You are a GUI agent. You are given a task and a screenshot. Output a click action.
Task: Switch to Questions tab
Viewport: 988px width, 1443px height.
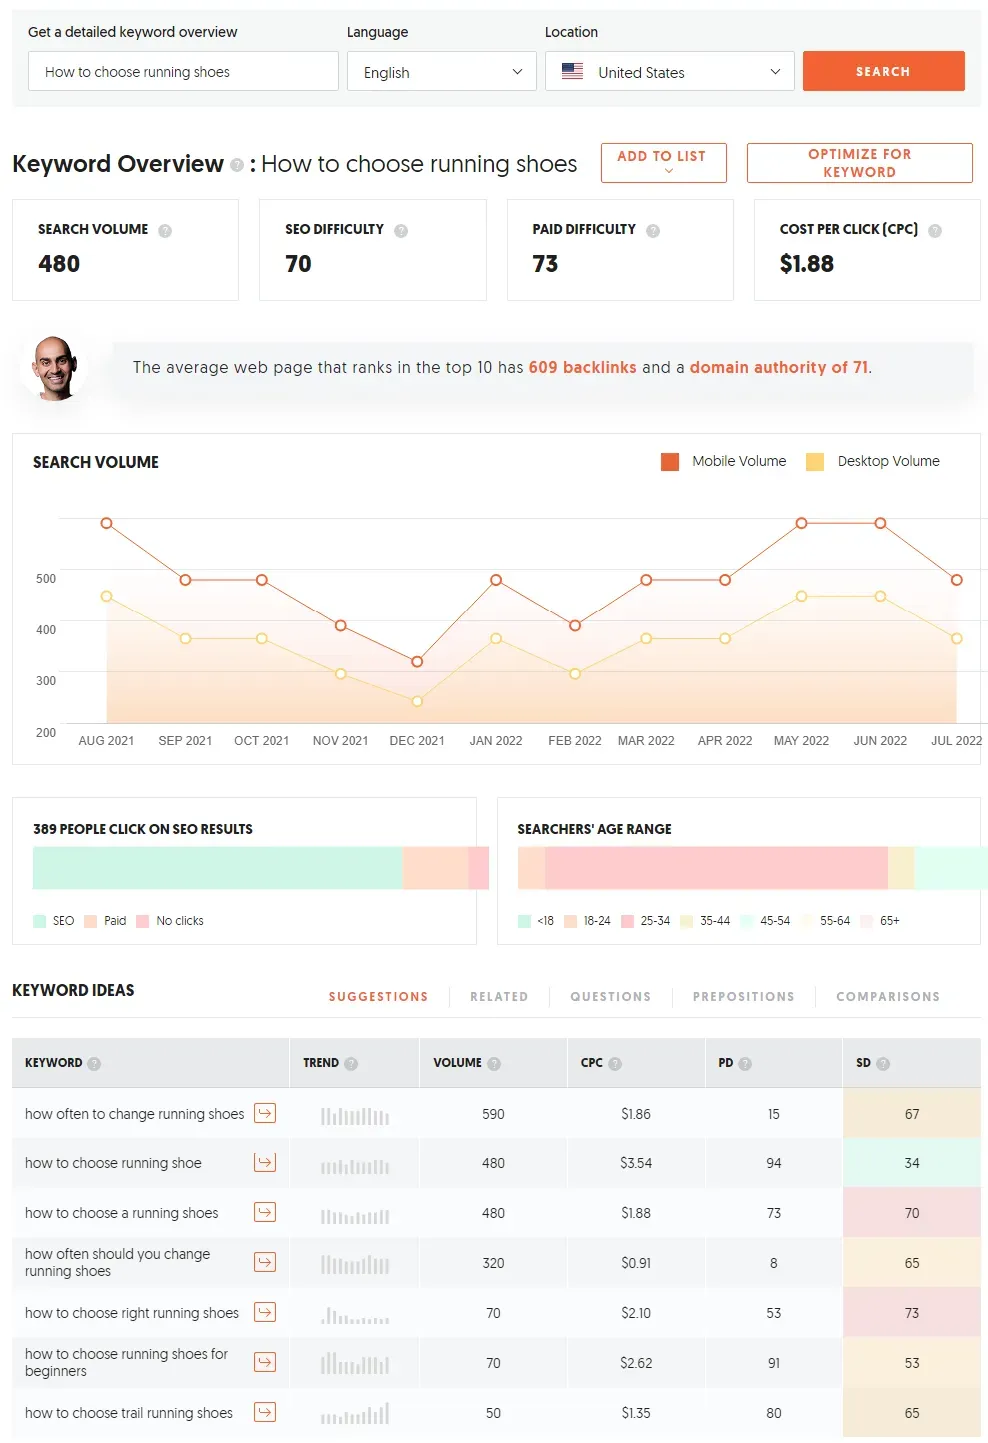point(610,997)
